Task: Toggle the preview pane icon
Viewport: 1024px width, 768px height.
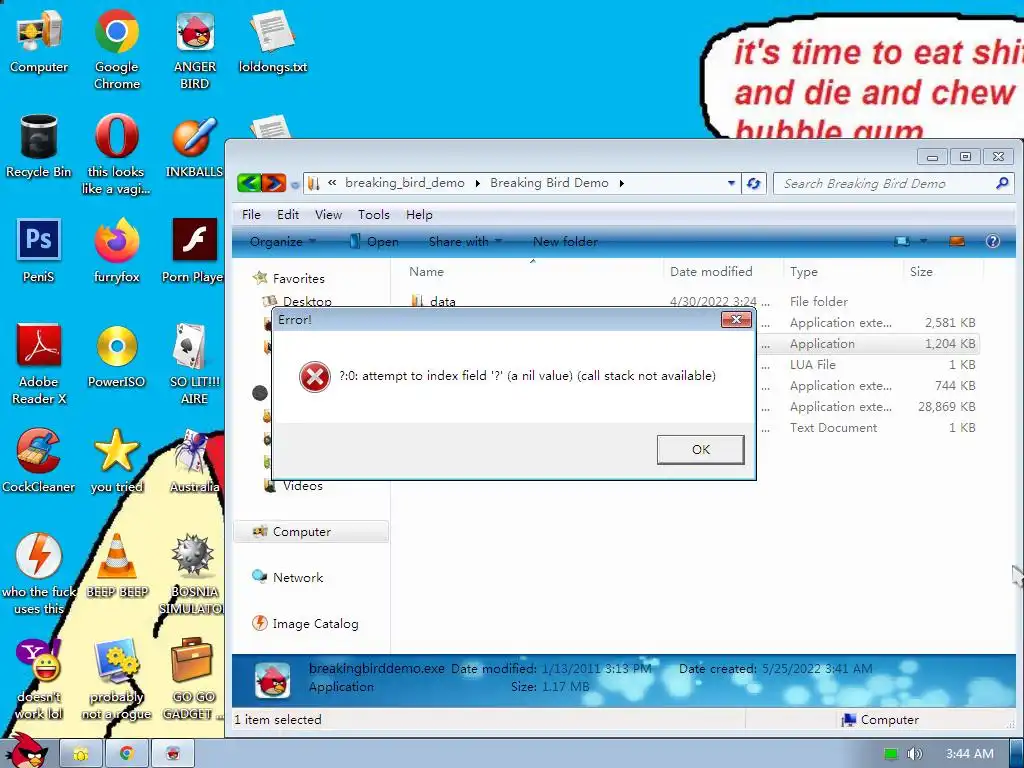Action: [x=957, y=242]
